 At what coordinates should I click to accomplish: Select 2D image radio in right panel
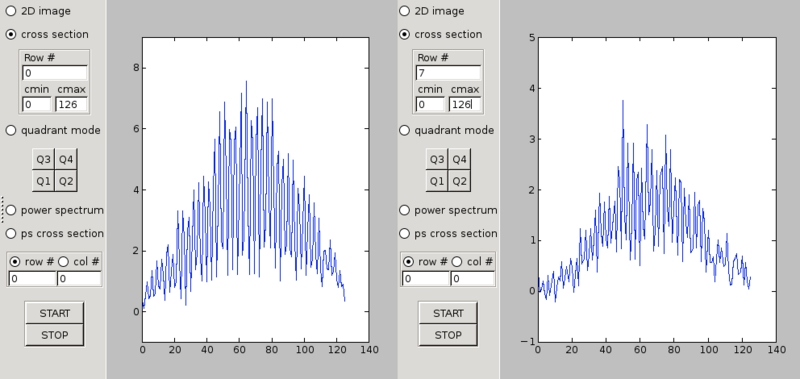404,11
